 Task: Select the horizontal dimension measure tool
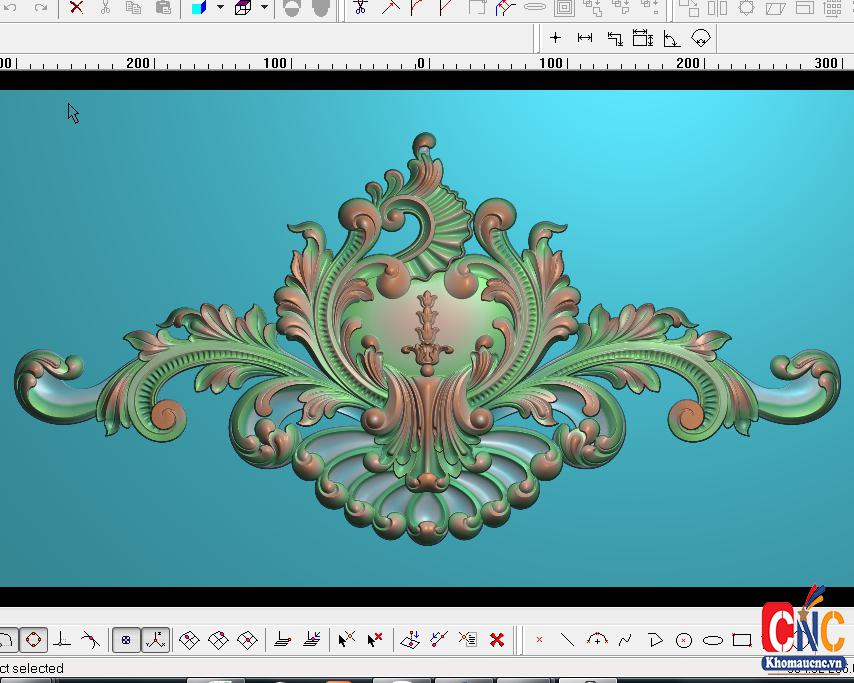[x=585, y=38]
